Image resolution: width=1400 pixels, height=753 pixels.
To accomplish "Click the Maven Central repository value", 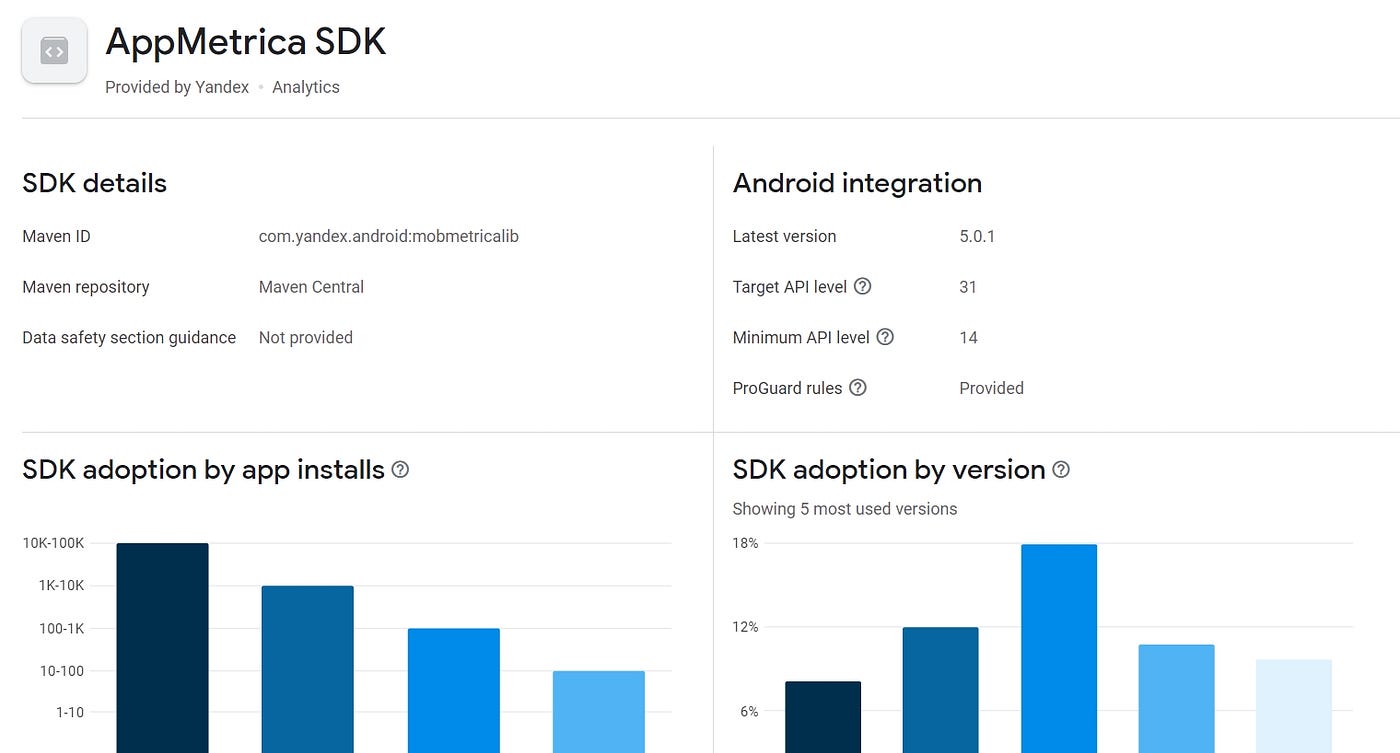I will click(310, 287).
